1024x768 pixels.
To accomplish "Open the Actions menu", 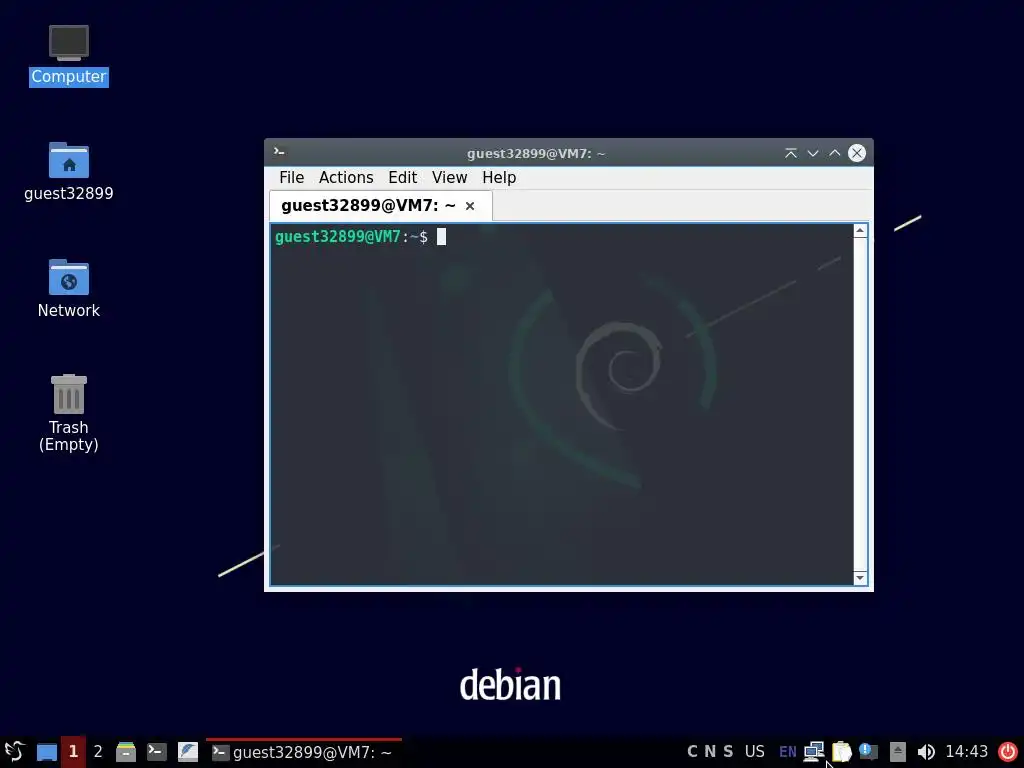I will point(346,178).
